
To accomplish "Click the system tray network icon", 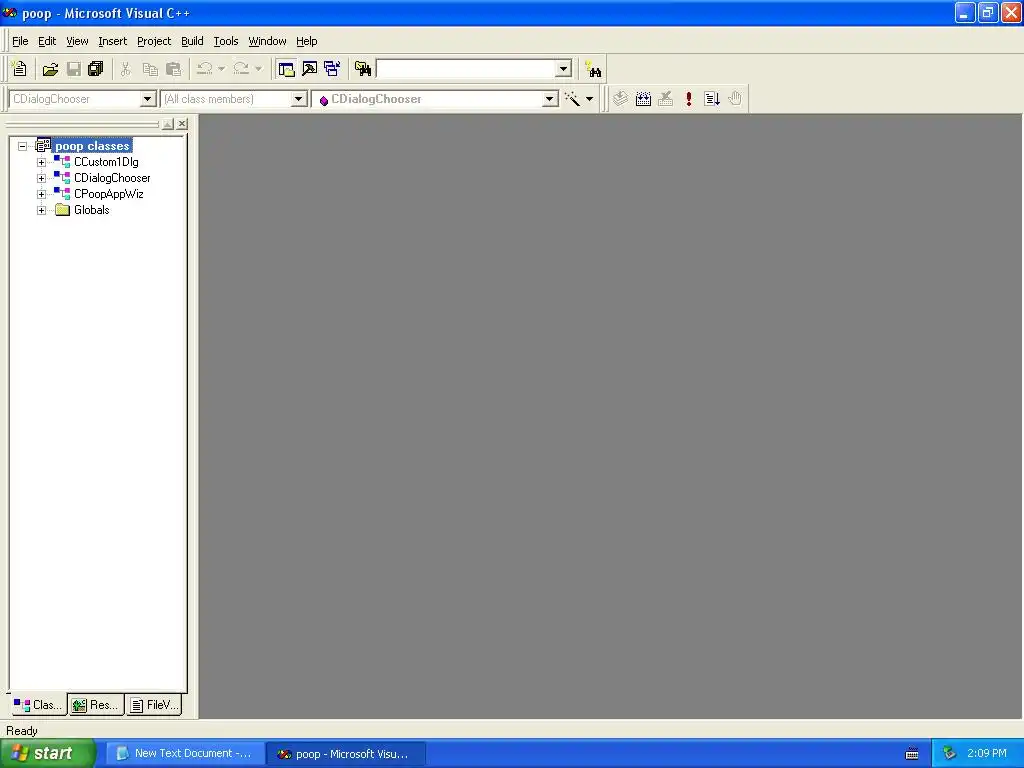I will [x=950, y=754].
